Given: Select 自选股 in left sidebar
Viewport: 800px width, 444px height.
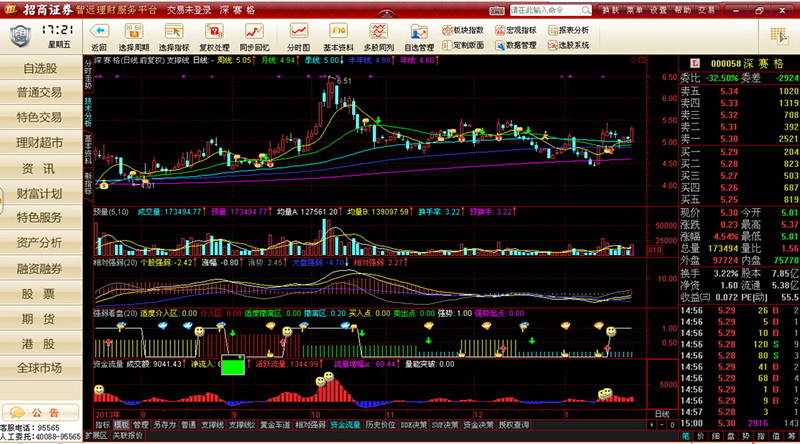Looking at the screenshot, I should [40, 69].
